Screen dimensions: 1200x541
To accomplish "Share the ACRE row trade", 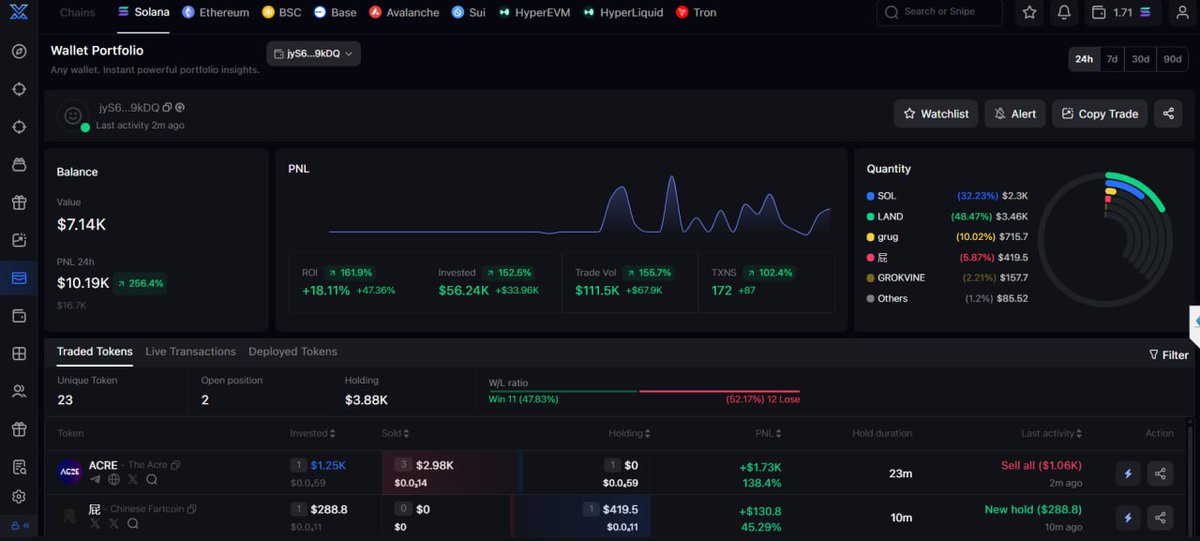I will point(1160,474).
